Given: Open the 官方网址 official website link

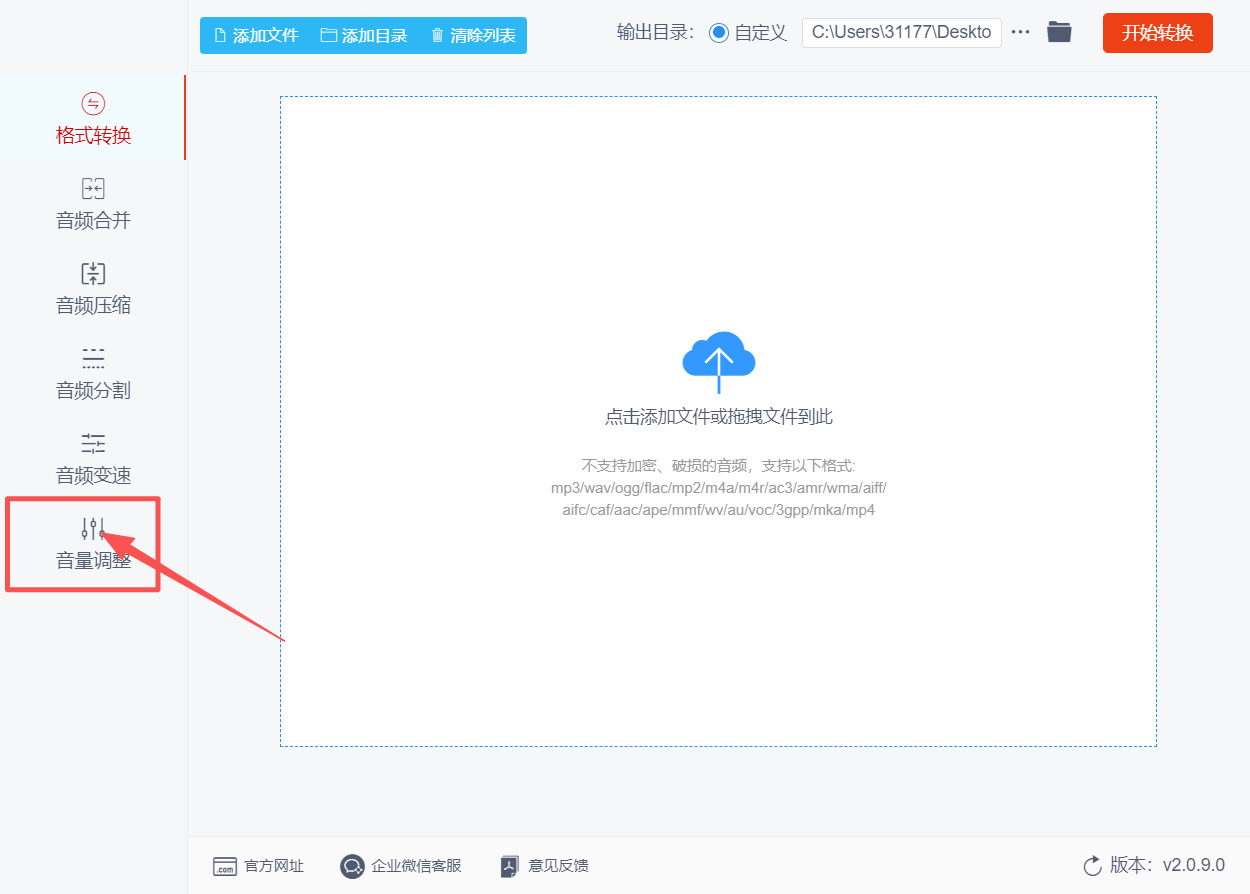Looking at the screenshot, I should pyautogui.click(x=258, y=866).
